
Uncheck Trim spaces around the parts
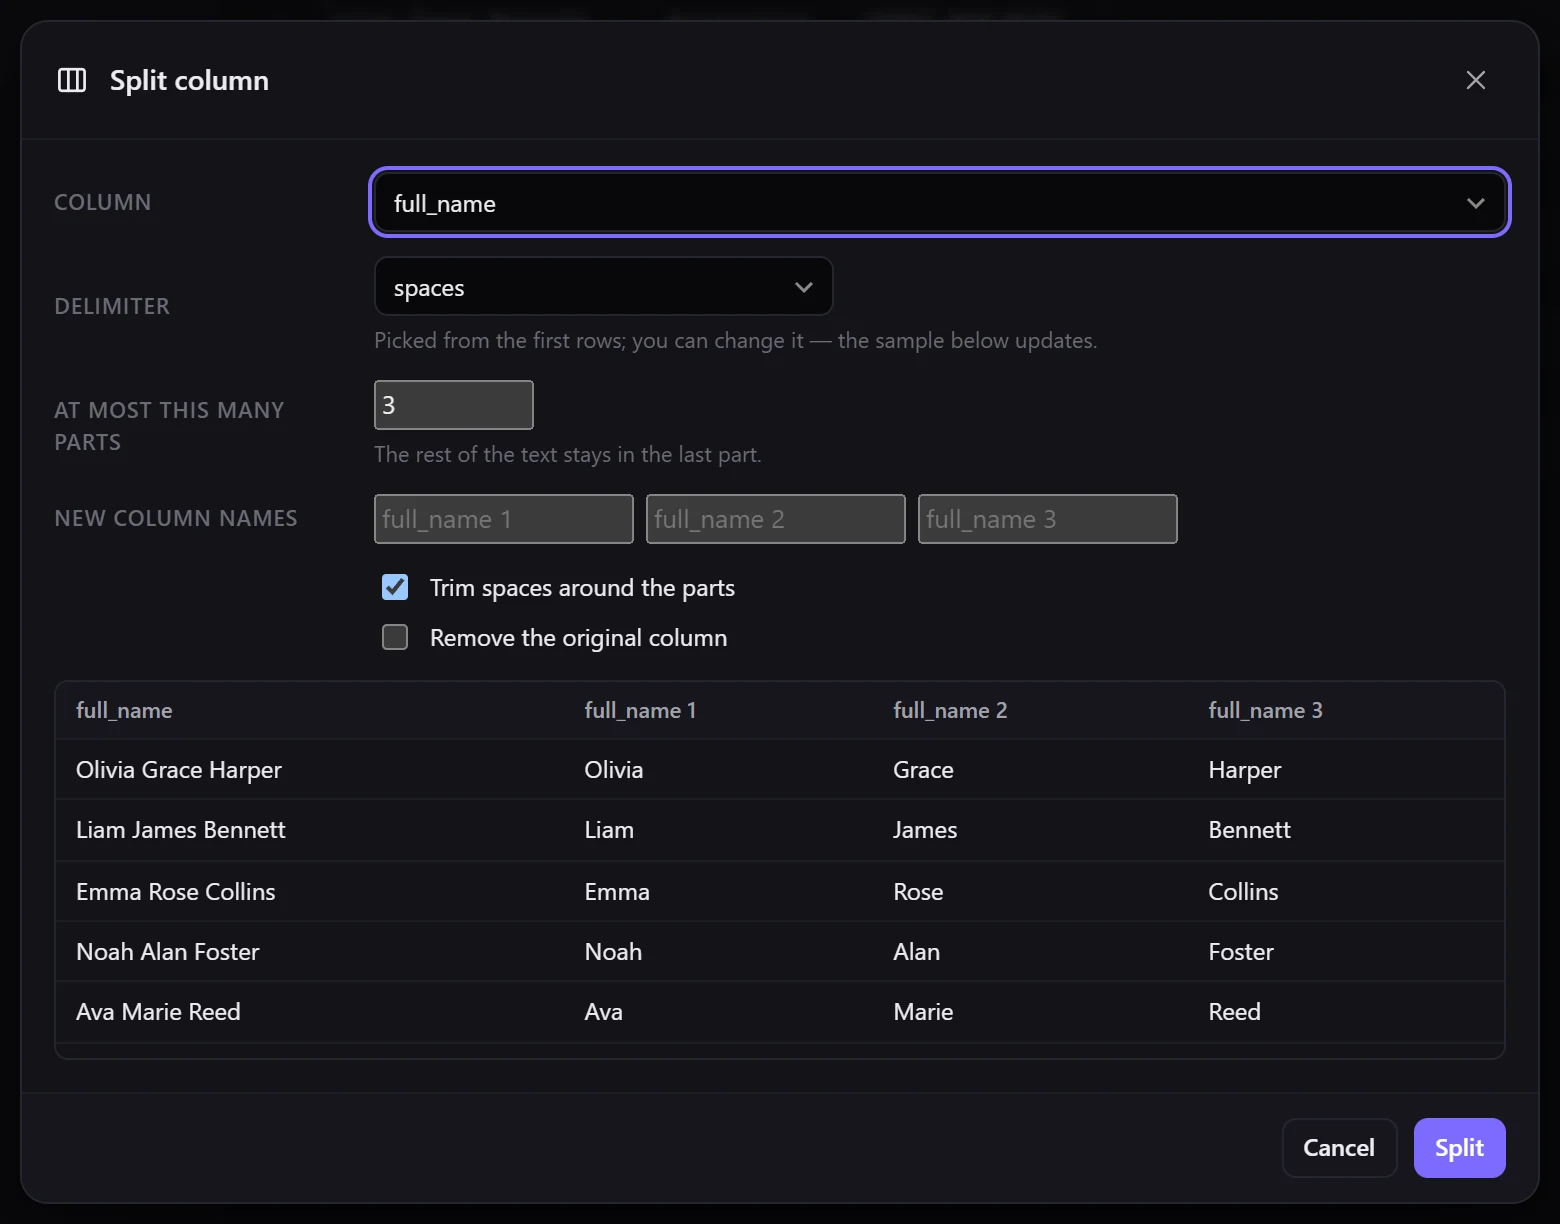(x=395, y=587)
